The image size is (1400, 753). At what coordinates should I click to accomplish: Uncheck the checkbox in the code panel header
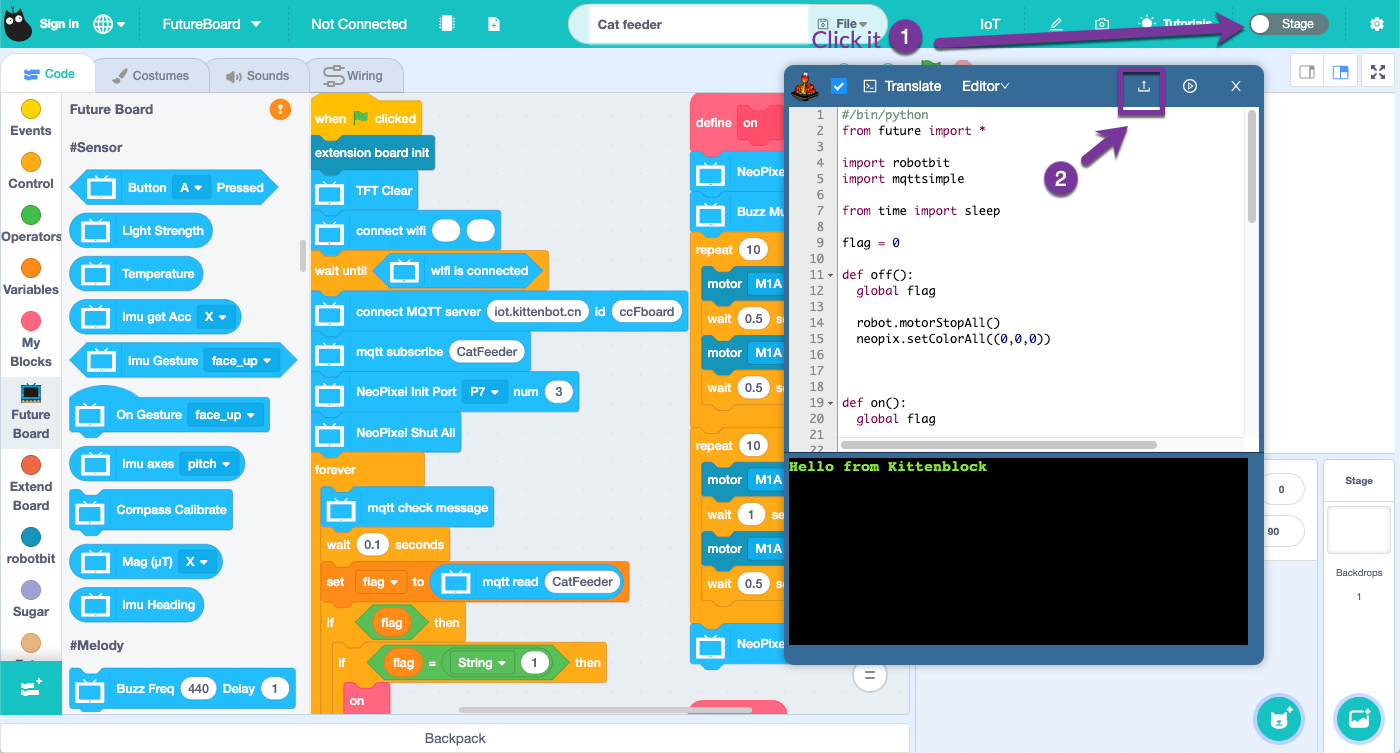coord(839,86)
